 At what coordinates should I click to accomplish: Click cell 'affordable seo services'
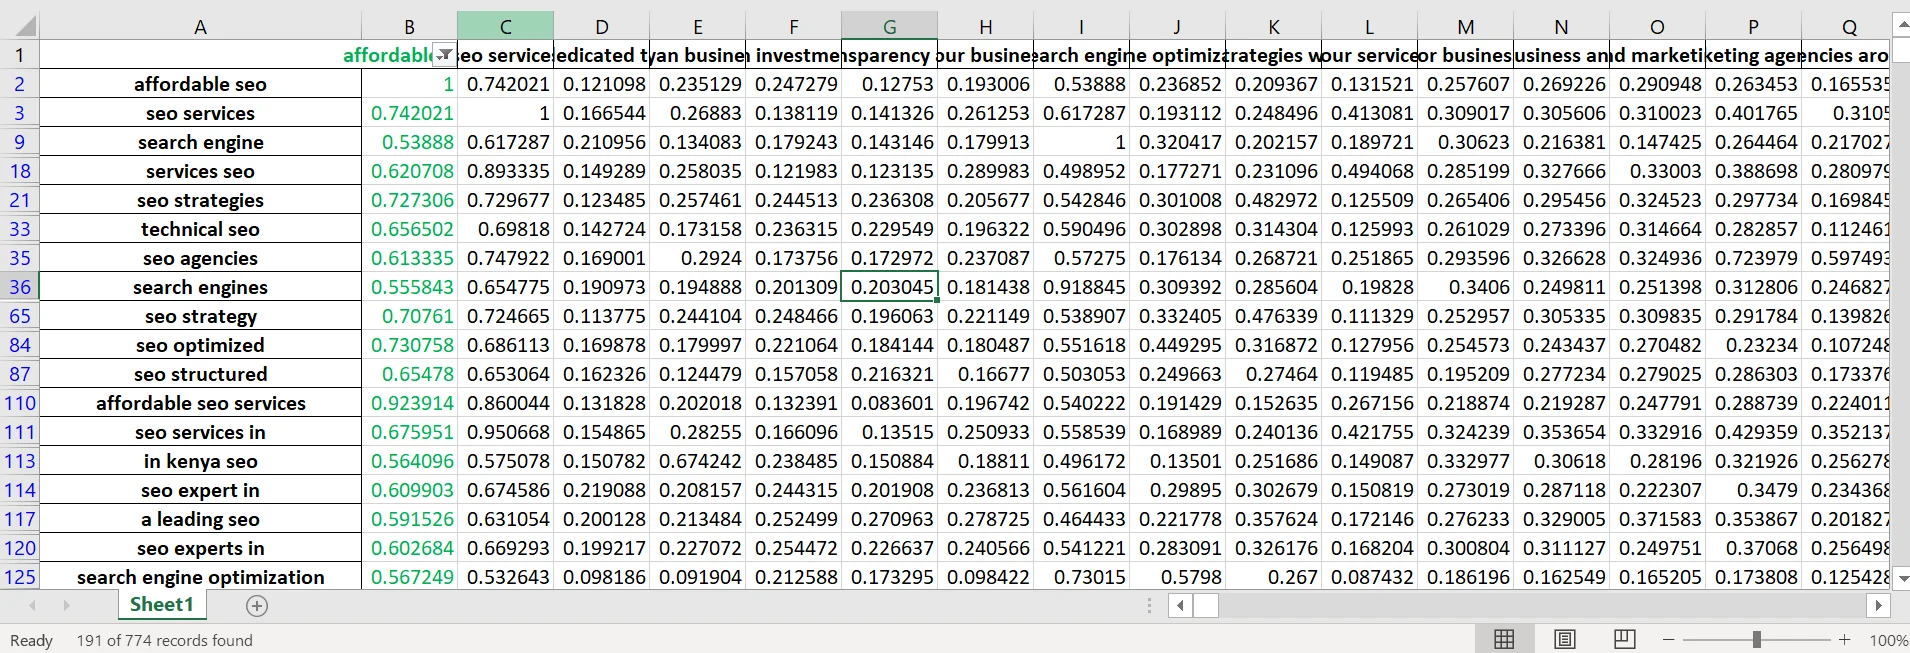(200, 403)
